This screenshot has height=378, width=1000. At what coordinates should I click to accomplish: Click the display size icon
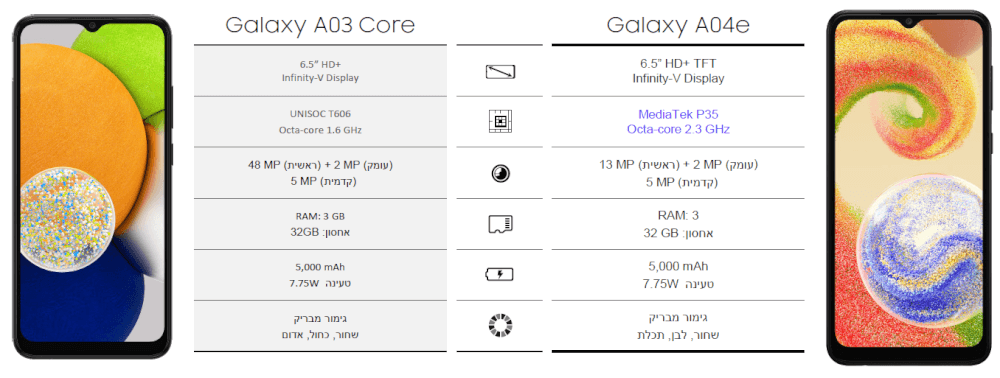(500, 71)
